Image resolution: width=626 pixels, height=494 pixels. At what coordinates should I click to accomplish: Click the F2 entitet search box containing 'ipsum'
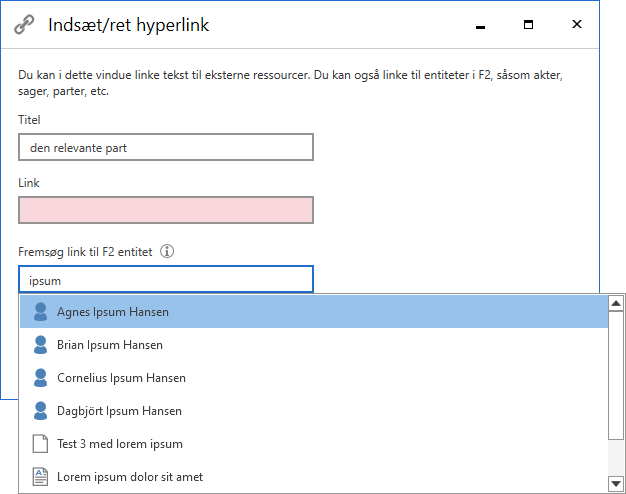click(x=166, y=280)
